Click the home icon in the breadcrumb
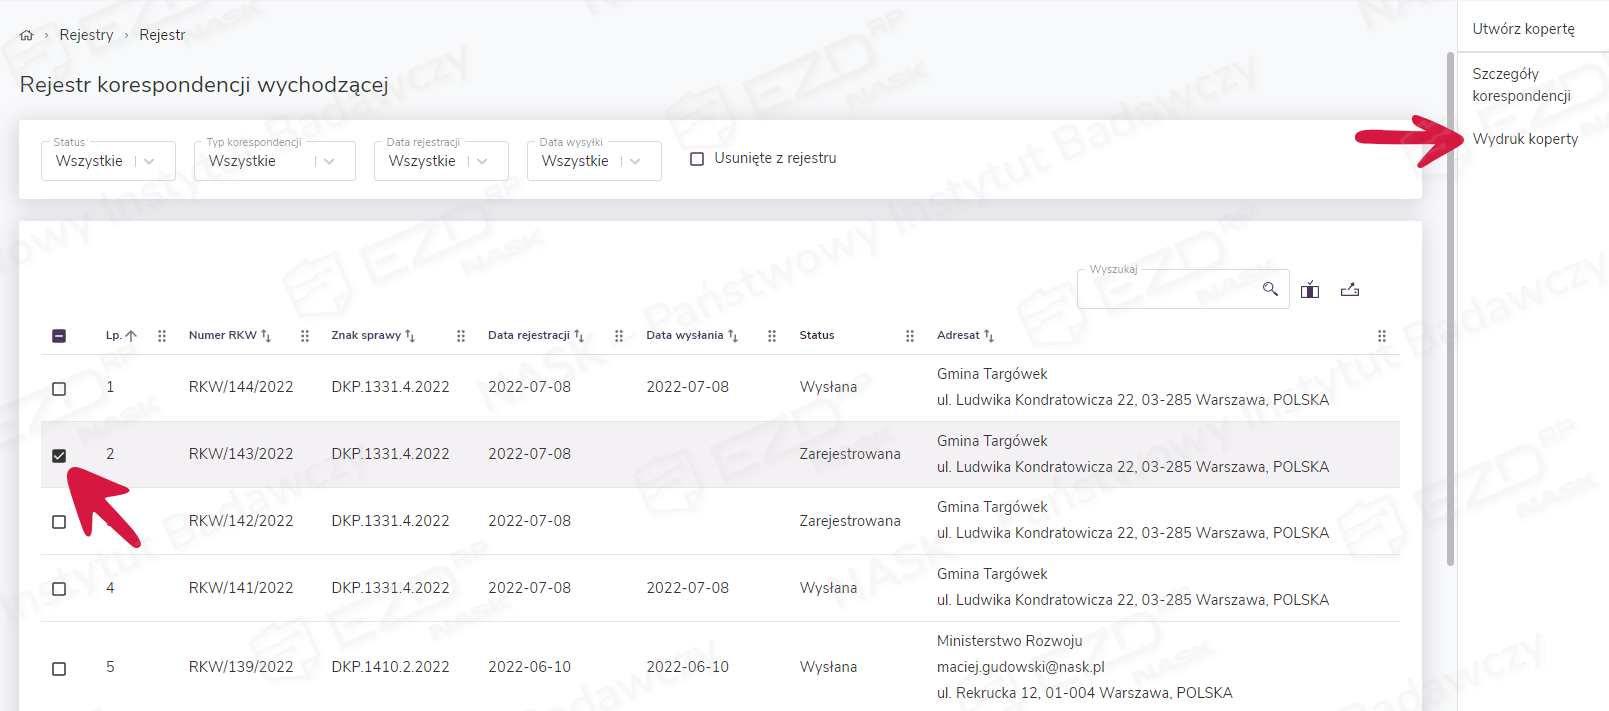Viewport: 1609px width, 711px height. [x=26, y=35]
